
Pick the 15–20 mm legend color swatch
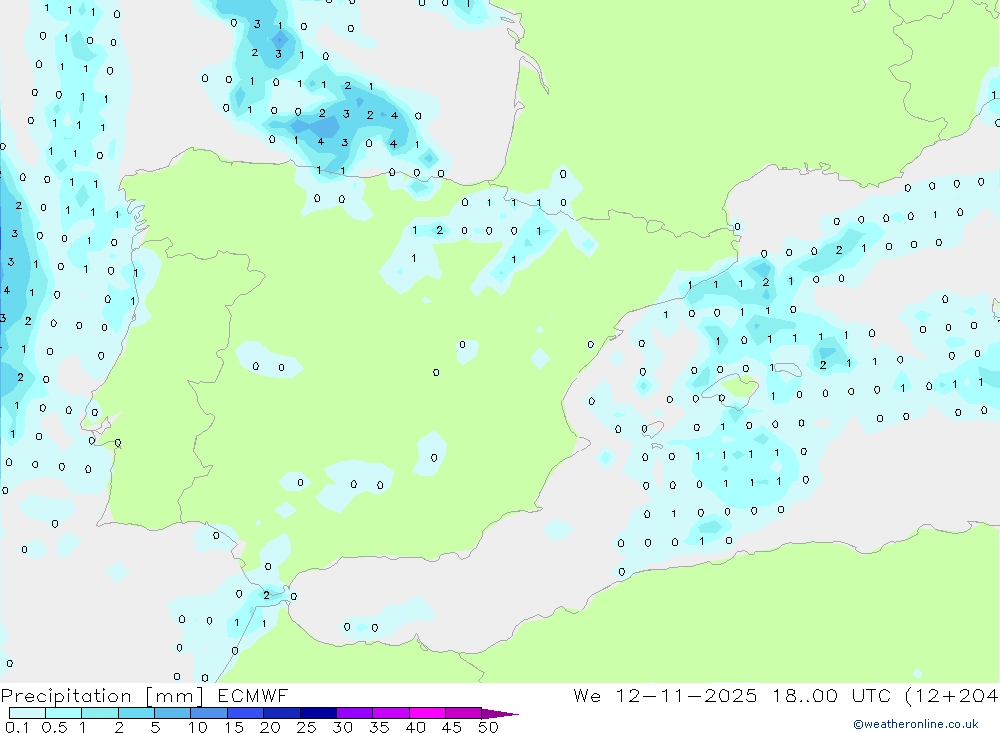245,713
